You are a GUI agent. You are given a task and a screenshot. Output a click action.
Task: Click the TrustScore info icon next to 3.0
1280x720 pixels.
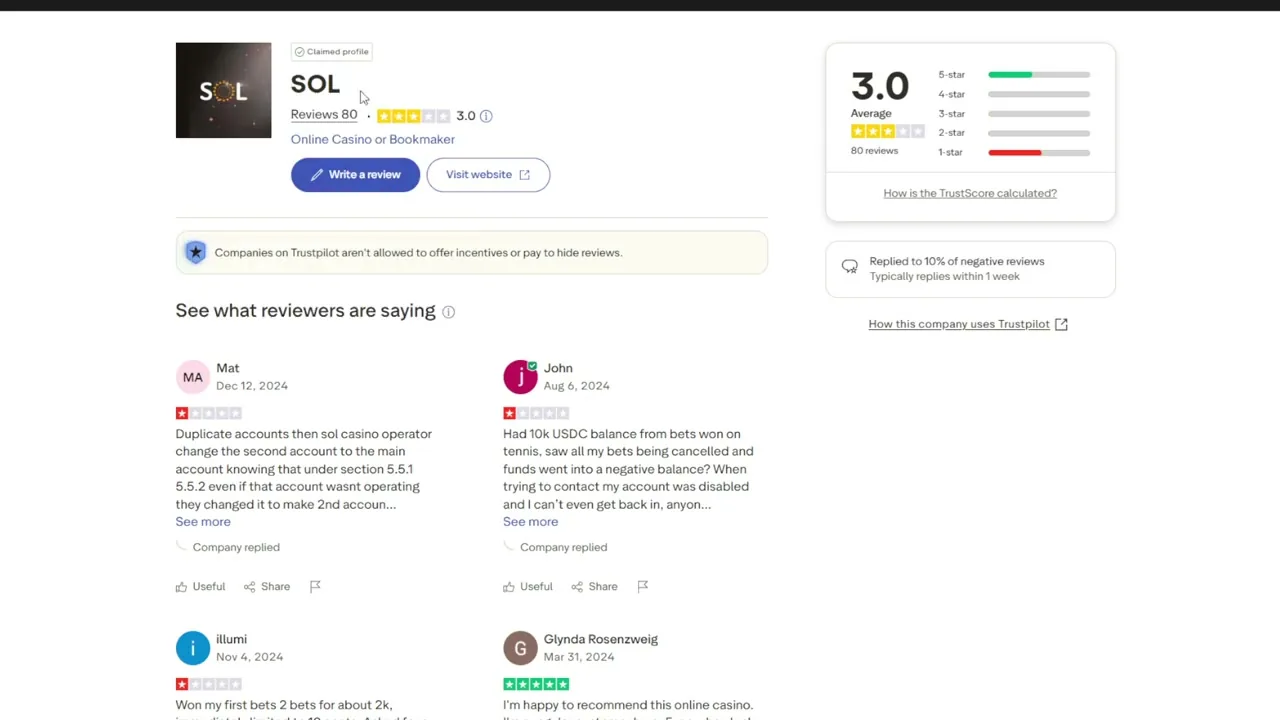coord(486,116)
